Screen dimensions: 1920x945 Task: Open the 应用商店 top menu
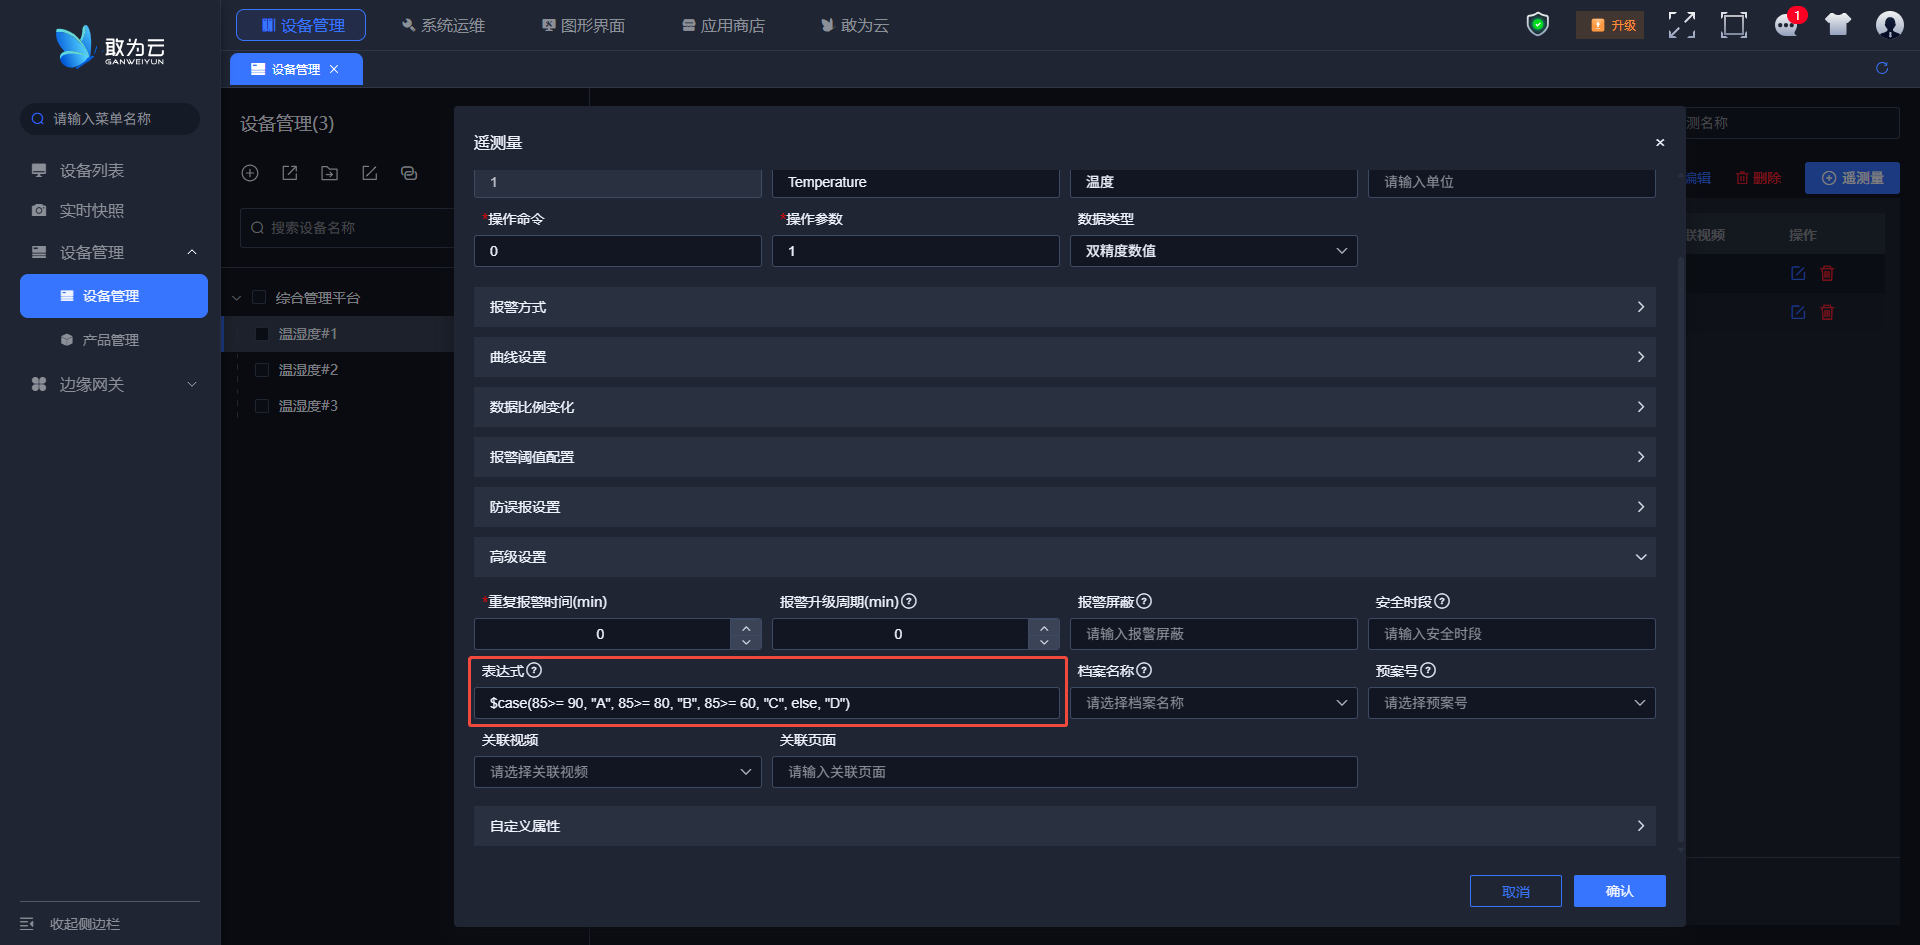tap(723, 25)
